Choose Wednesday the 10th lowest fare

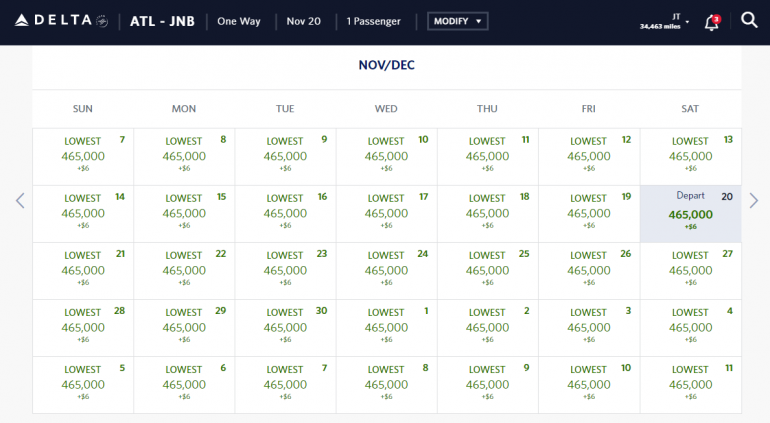(x=386, y=156)
